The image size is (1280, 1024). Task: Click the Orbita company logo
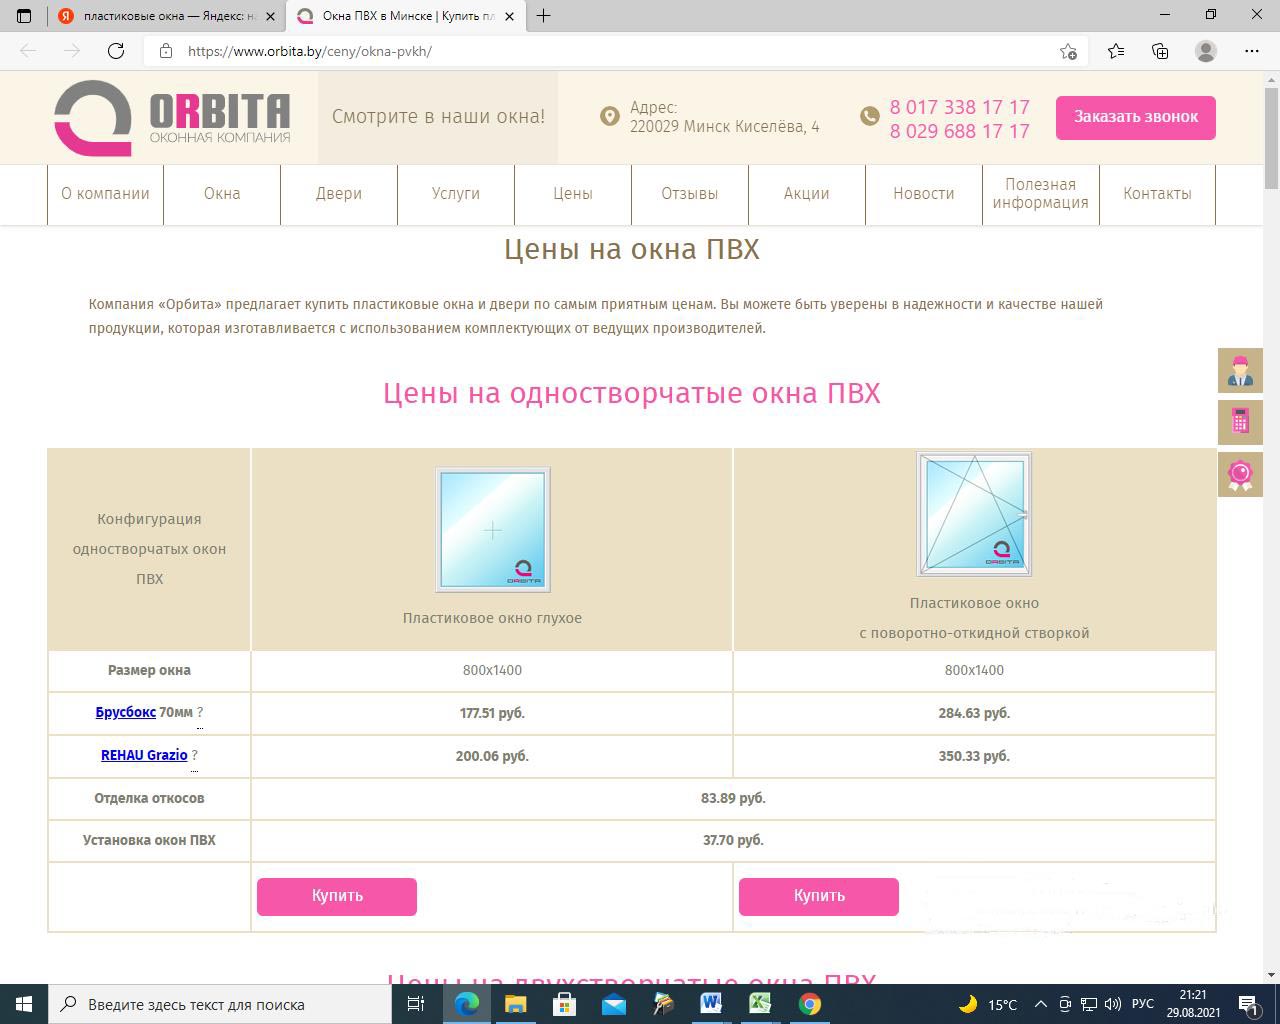[x=172, y=118]
